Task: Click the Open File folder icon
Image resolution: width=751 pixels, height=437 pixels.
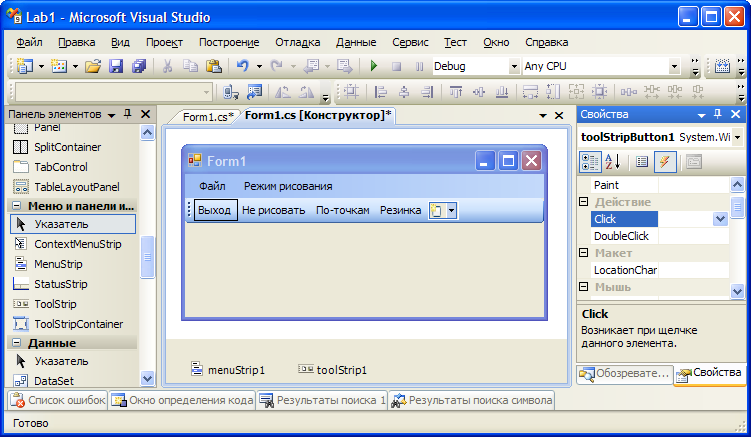Action: [93, 66]
